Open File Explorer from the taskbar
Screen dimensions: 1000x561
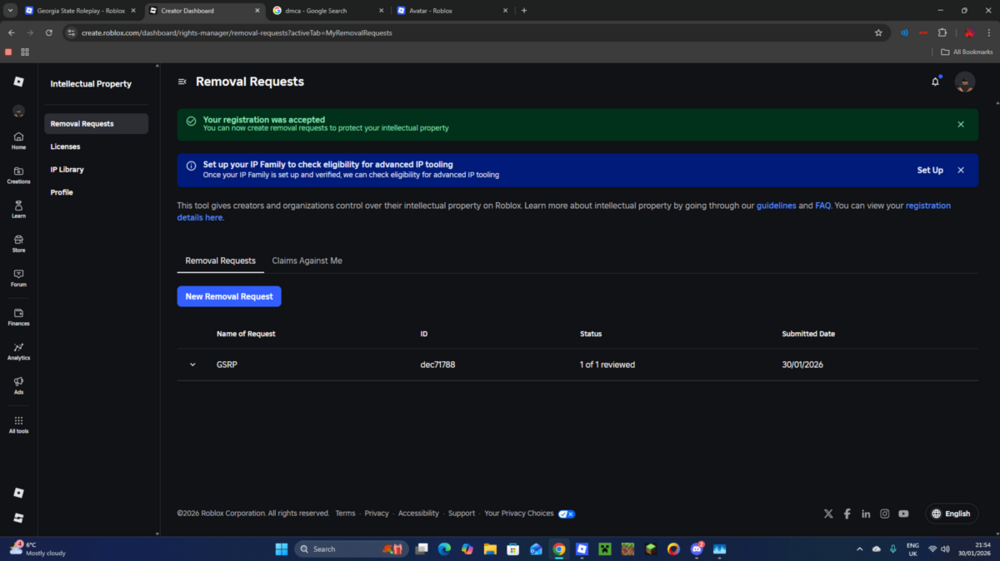(490, 549)
